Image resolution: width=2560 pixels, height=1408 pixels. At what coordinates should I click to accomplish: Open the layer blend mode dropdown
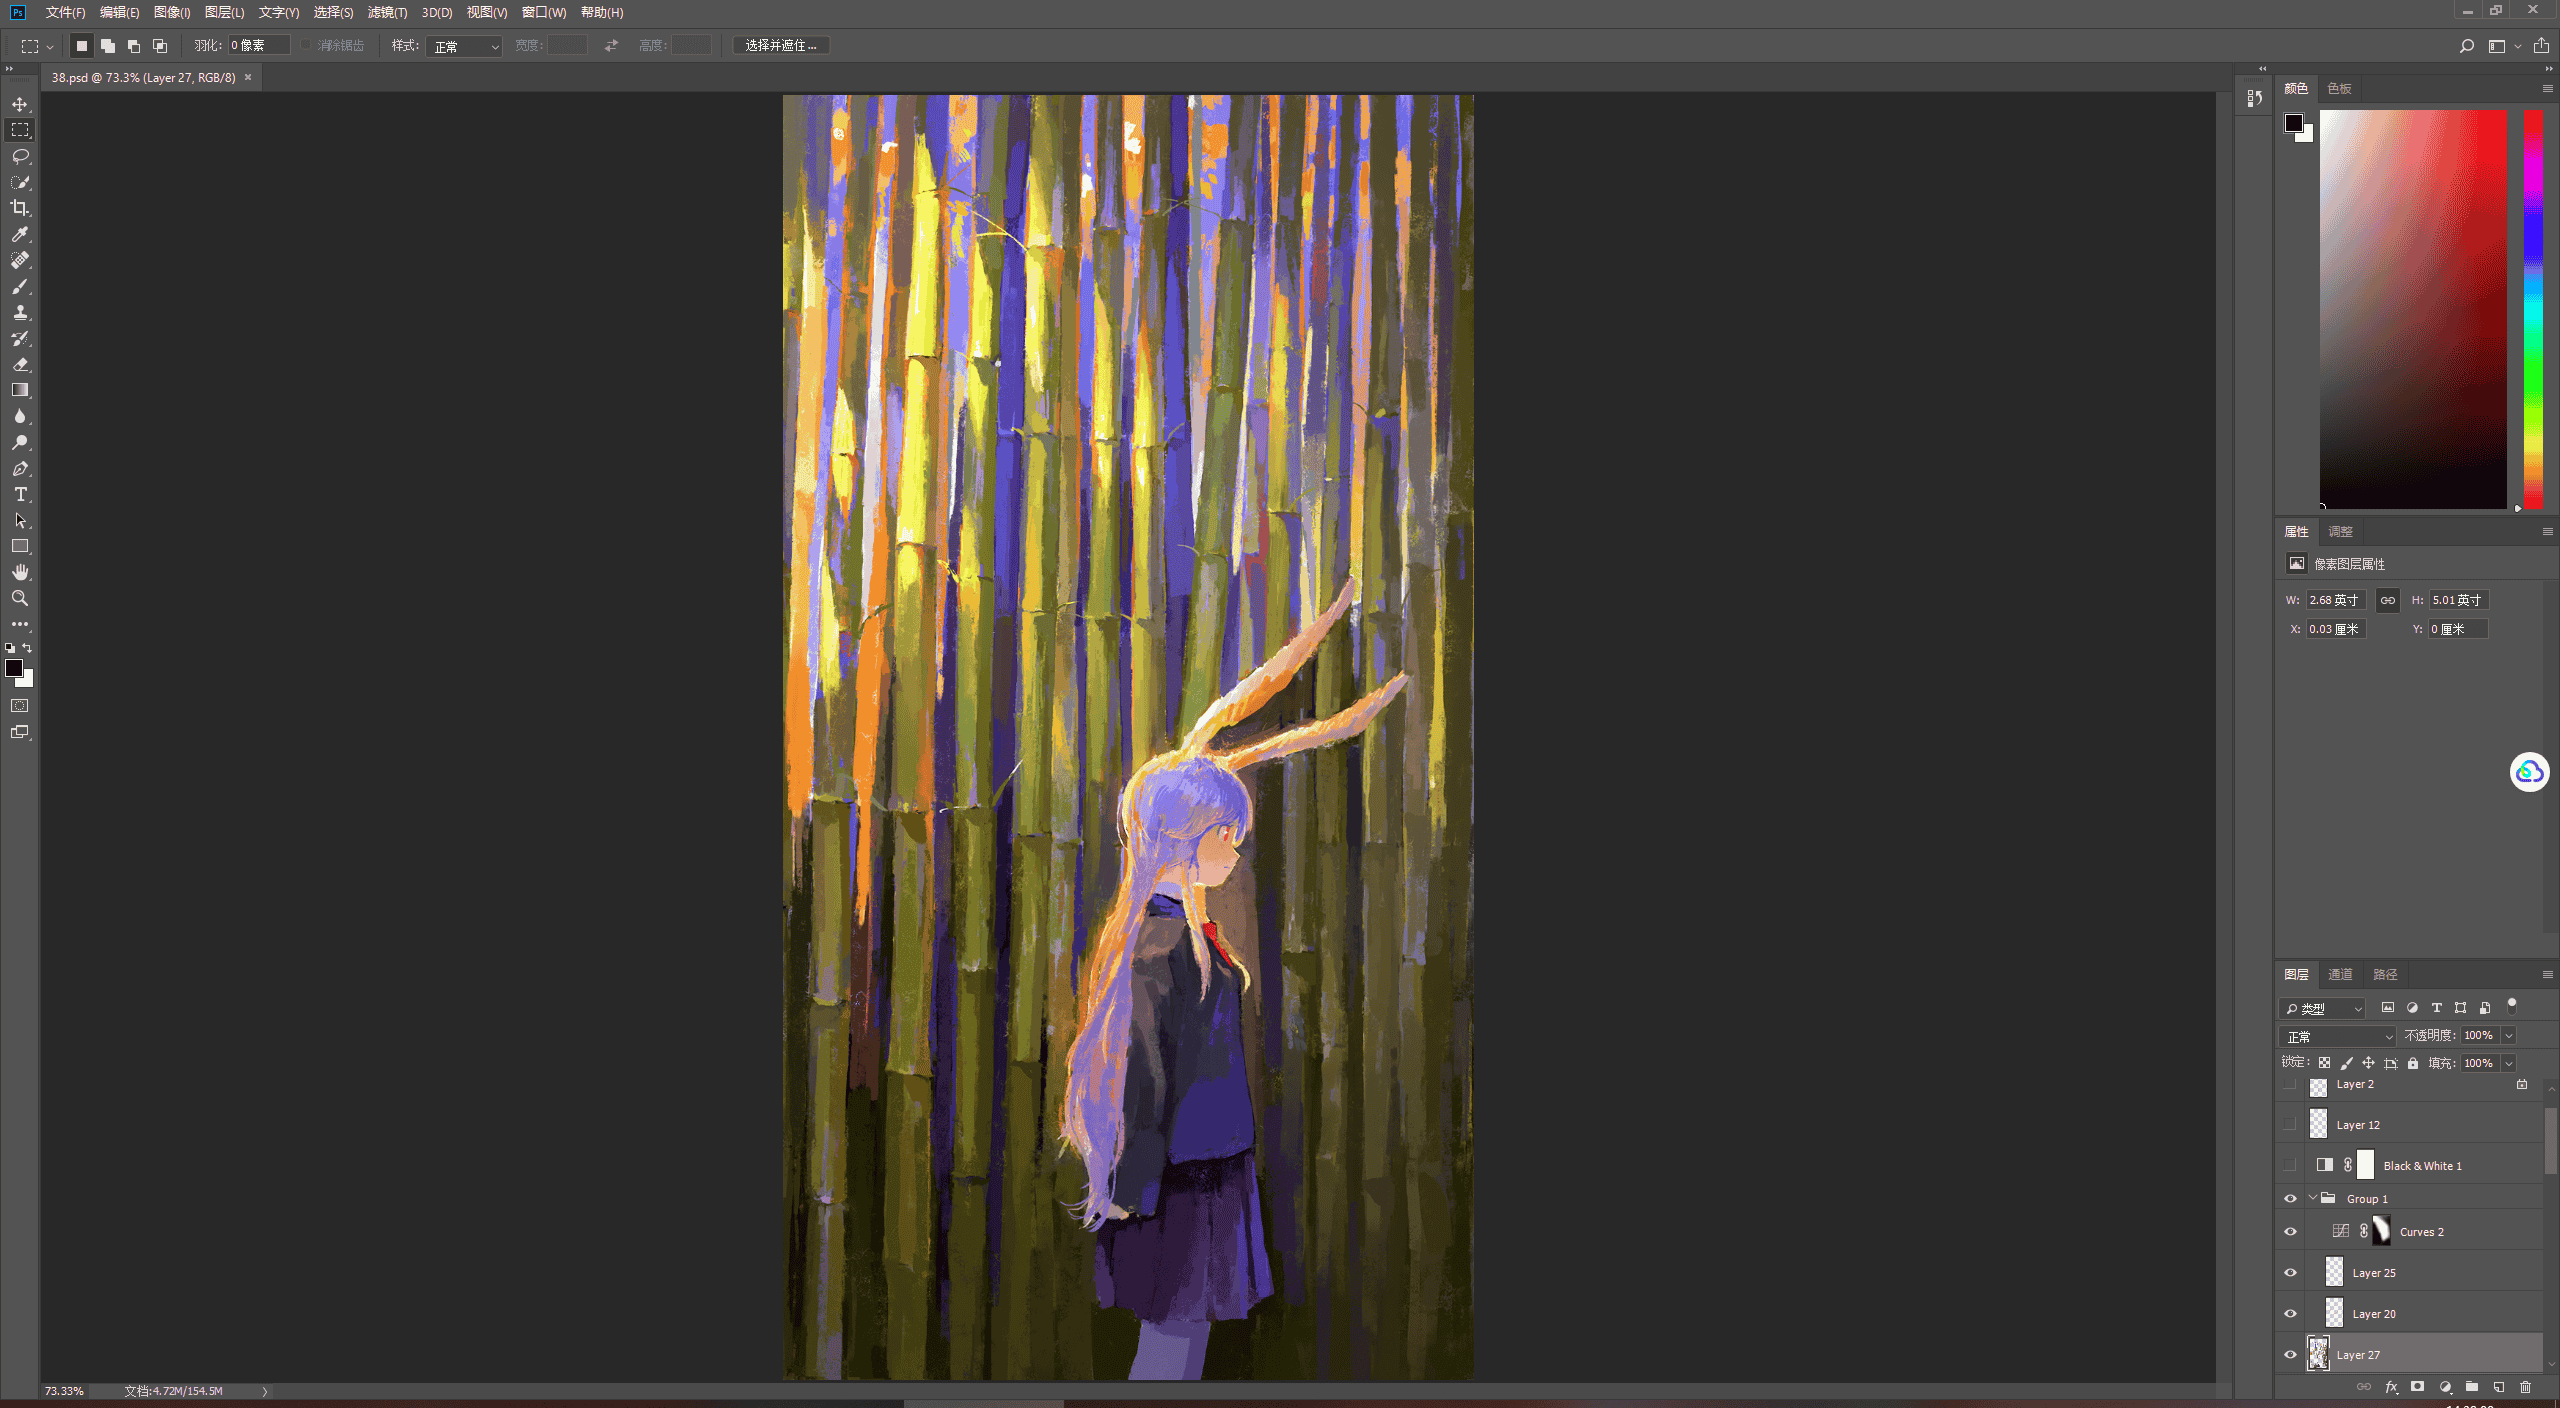pyautogui.click(x=2337, y=1036)
